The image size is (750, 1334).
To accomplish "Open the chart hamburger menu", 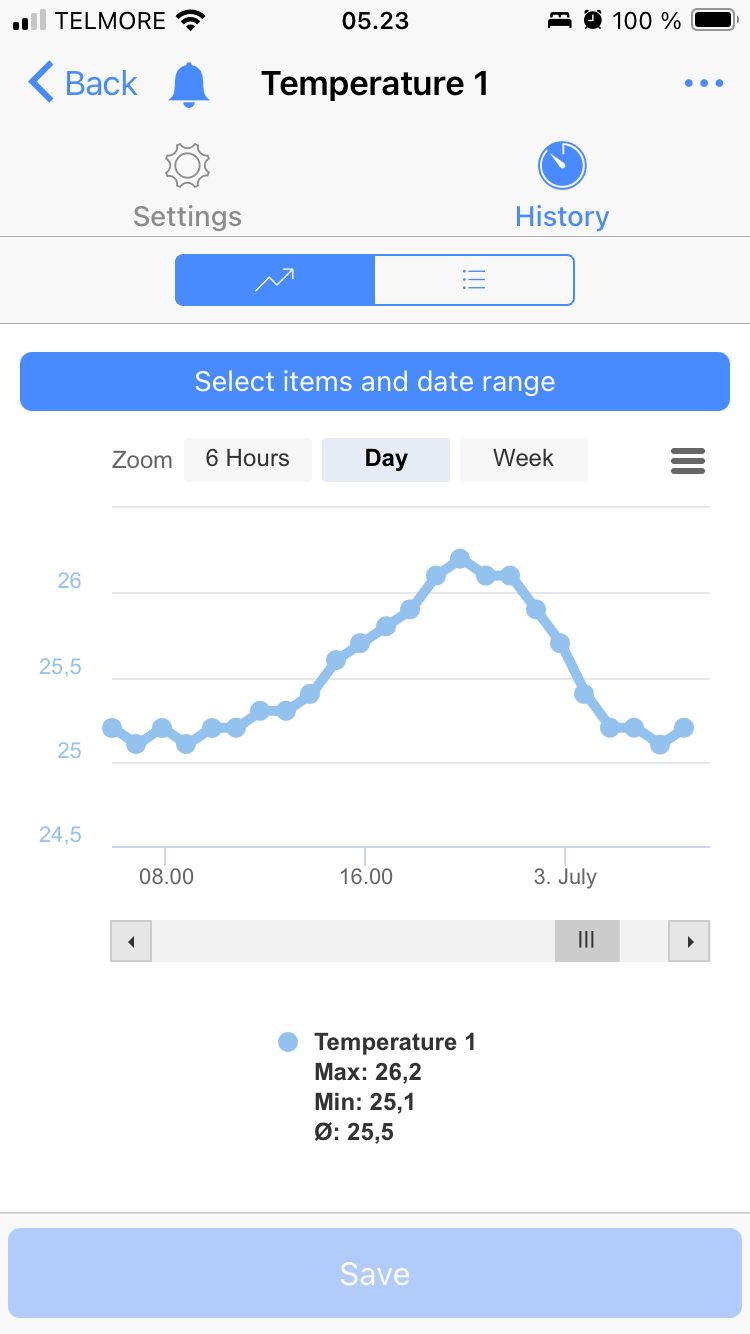I will (x=688, y=460).
